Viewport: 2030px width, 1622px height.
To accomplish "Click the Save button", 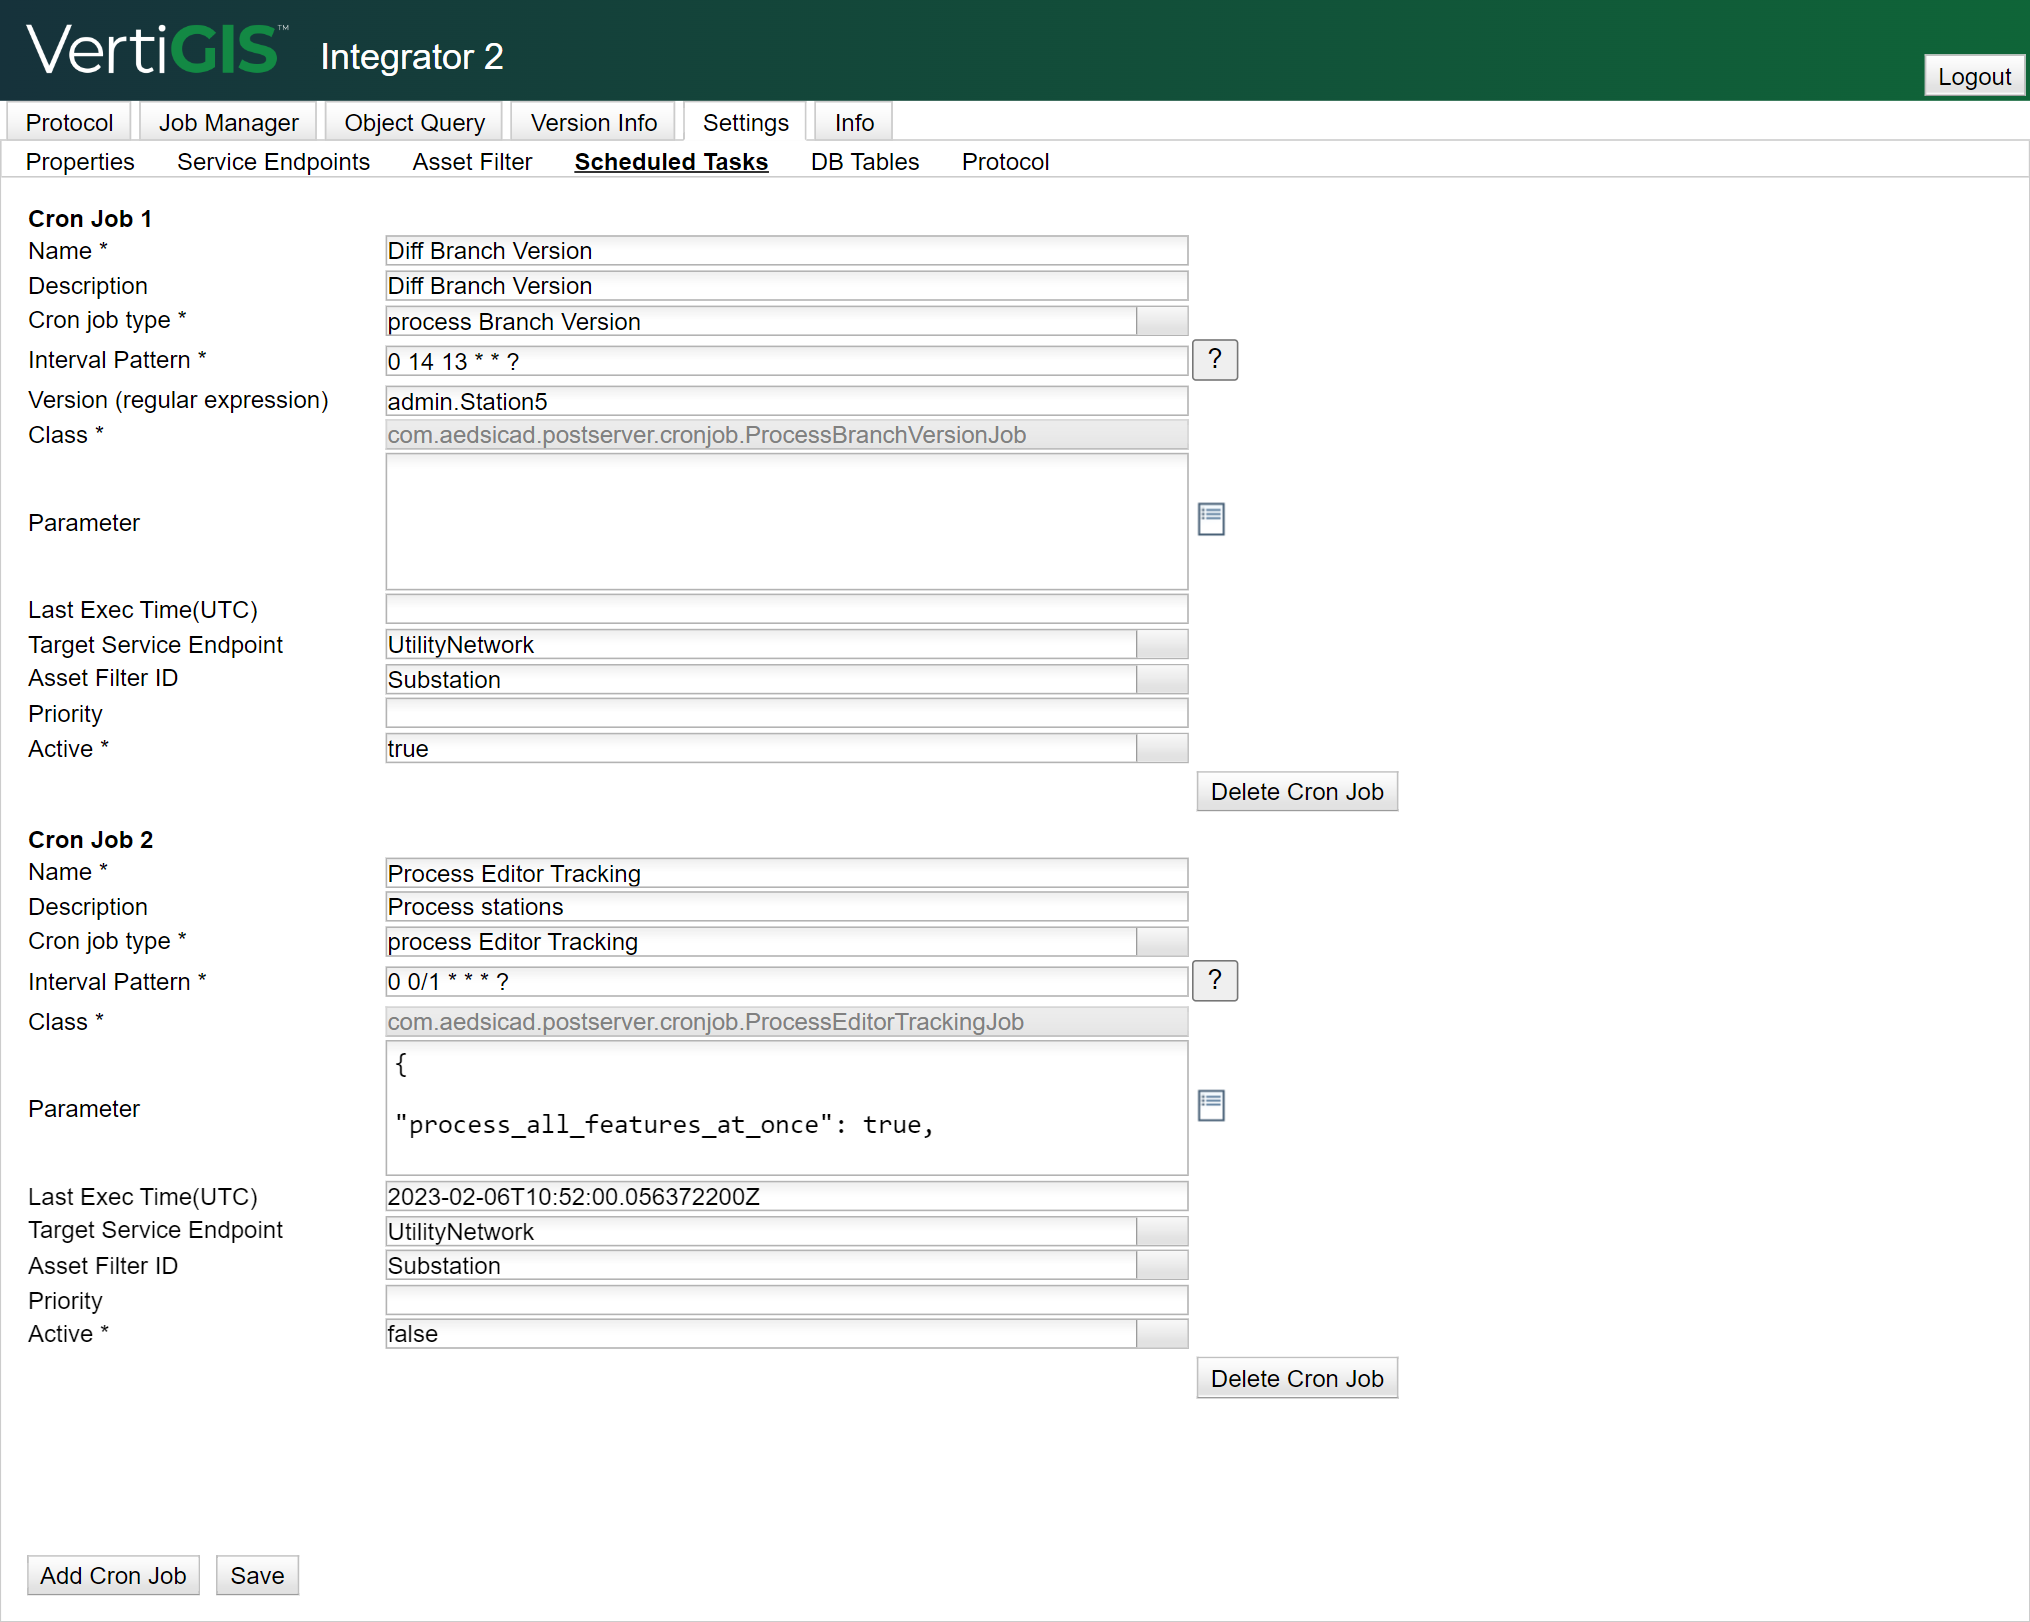I will pyautogui.click(x=257, y=1575).
